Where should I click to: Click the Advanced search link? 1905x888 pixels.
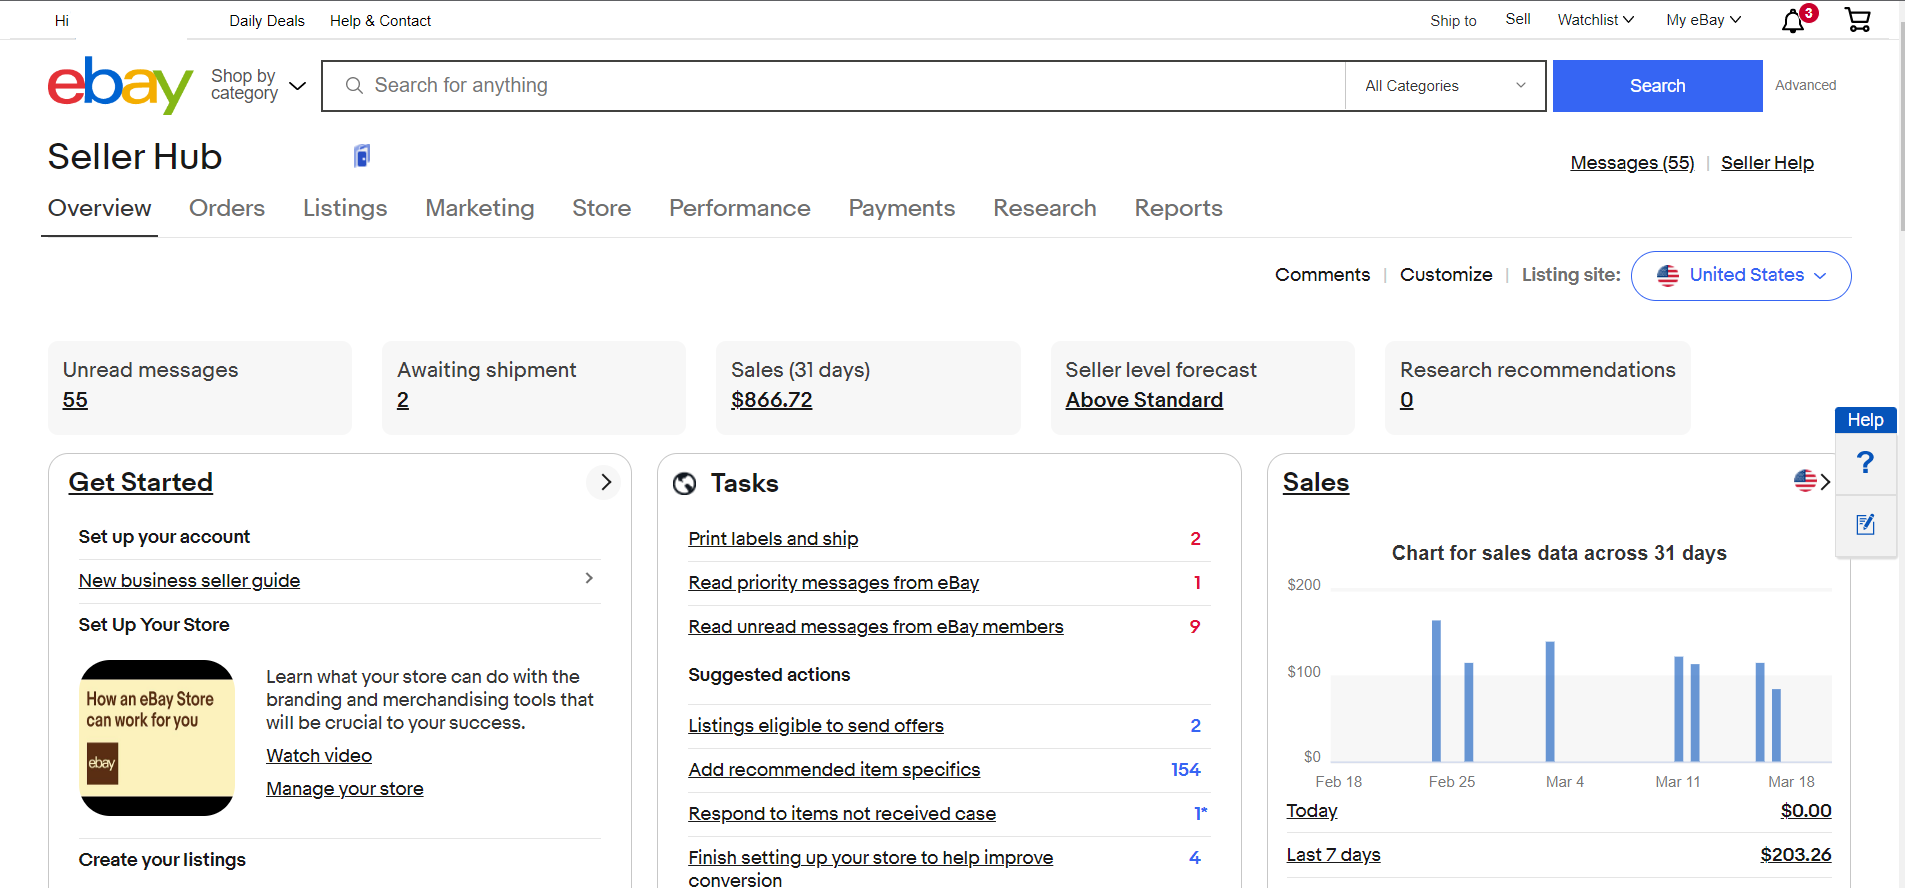click(1805, 85)
